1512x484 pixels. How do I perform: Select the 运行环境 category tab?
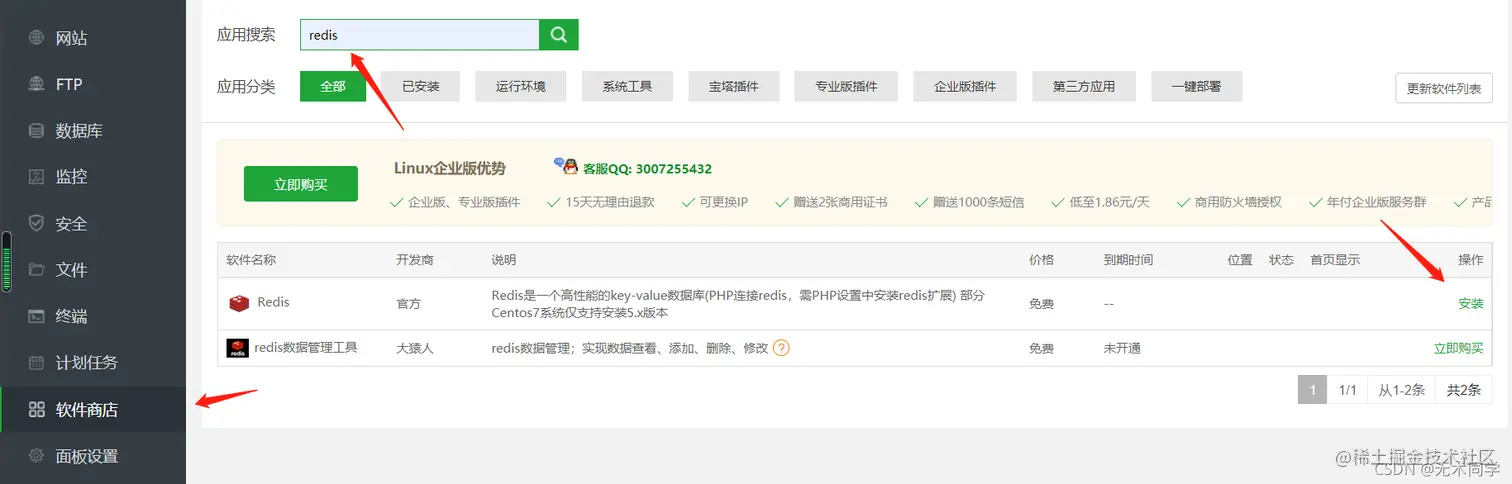[521, 86]
